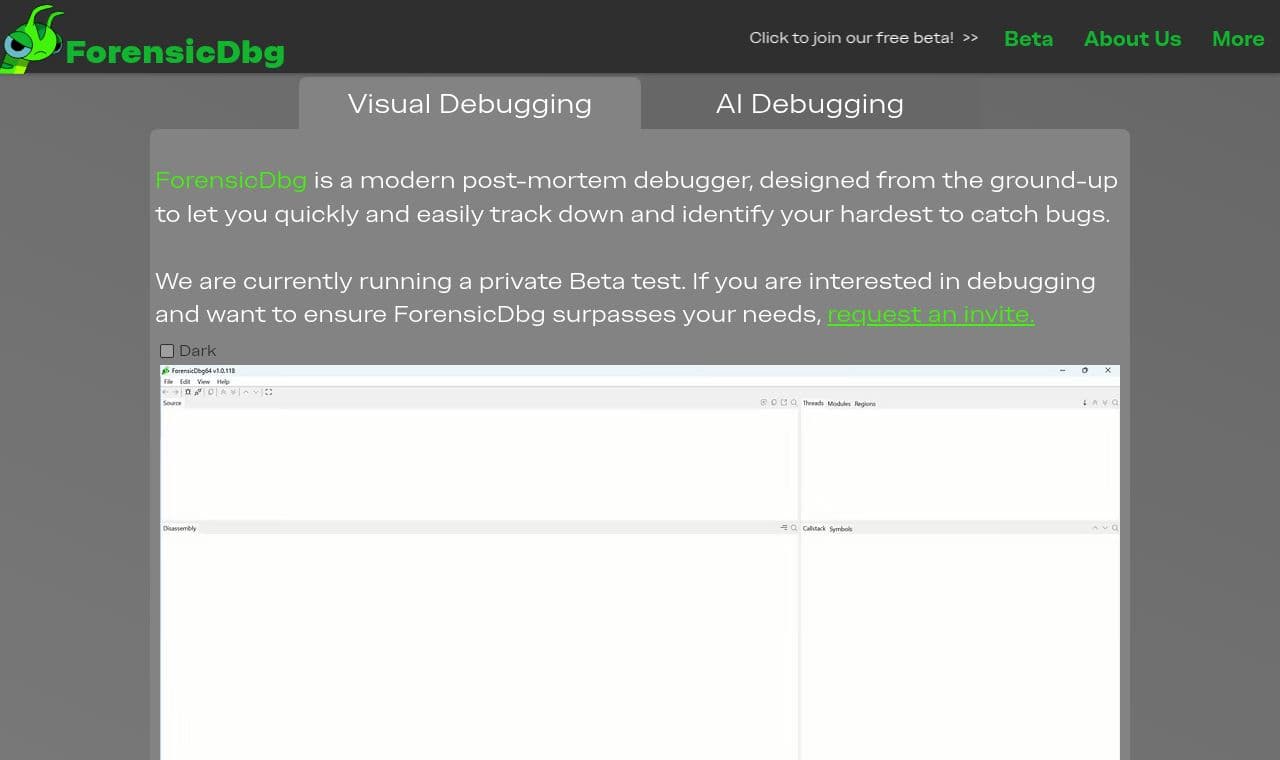Click the fullscreen icon in debugger toolbar
1280x760 pixels.
click(x=268, y=392)
